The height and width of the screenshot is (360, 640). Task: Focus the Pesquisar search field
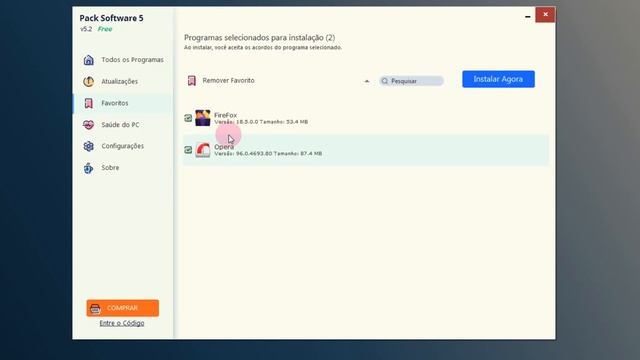tap(411, 81)
